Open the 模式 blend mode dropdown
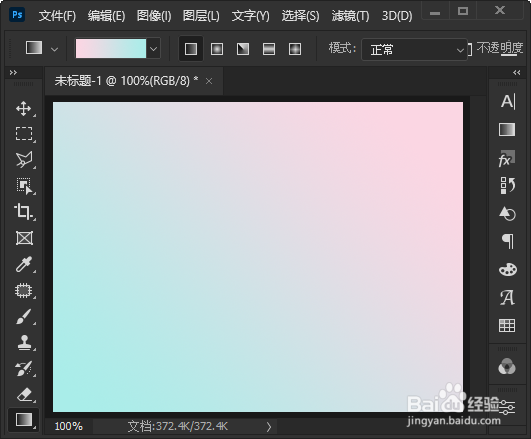This screenshot has height=439, width=531. (415, 50)
